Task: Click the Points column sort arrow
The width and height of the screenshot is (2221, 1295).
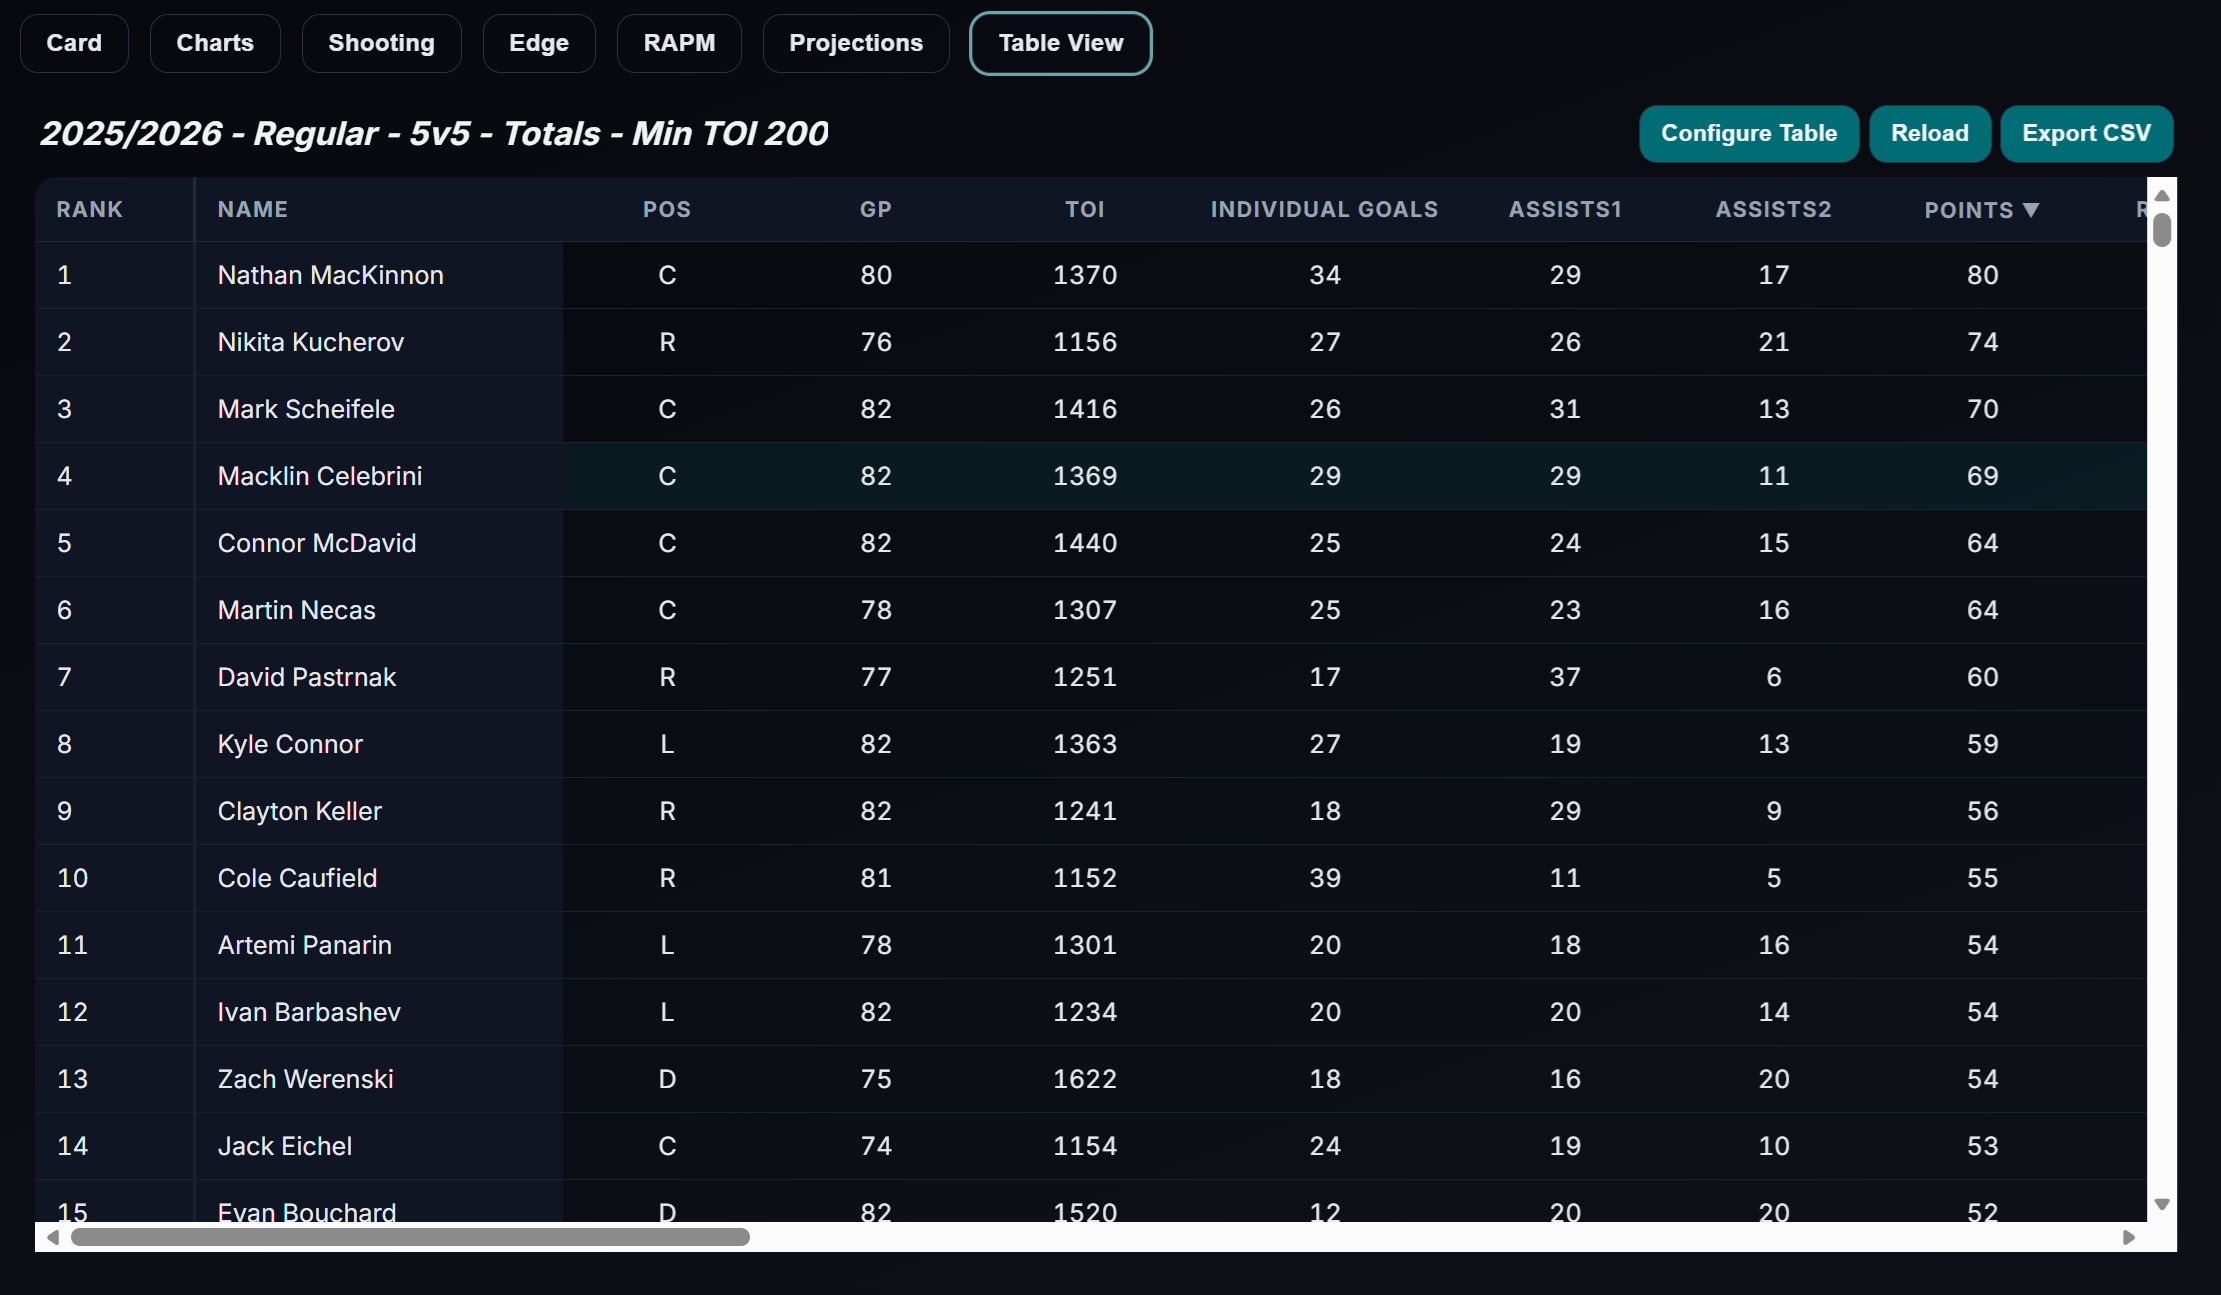Action: click(x=2030, y=210)
